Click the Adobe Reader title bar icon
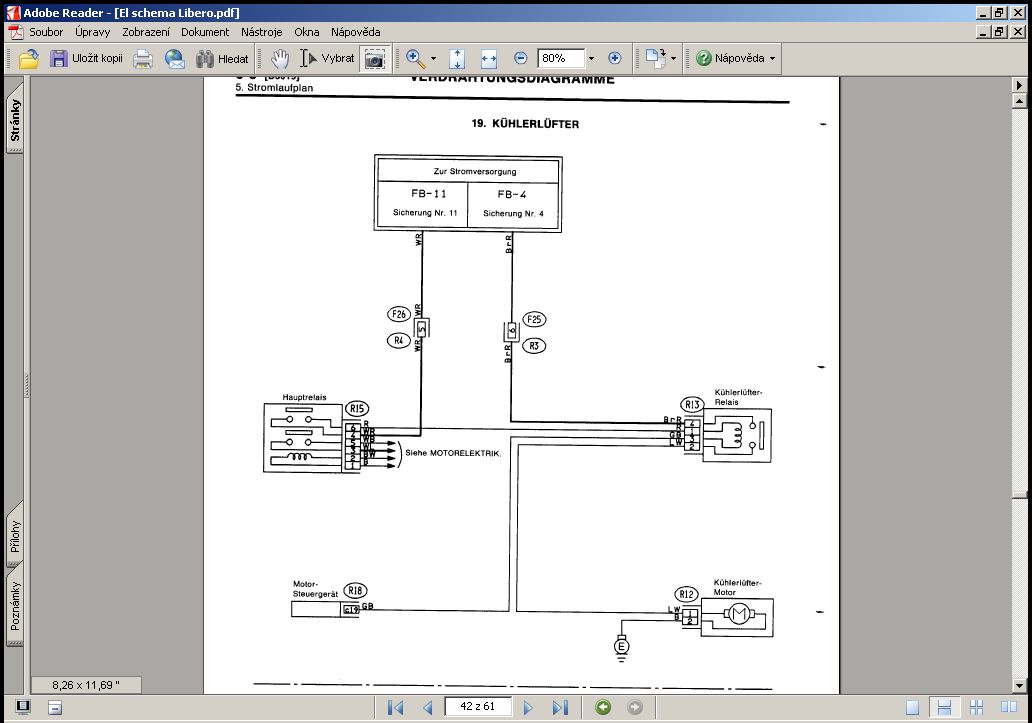Screen dimensions: 1032x723 (13, 12)
